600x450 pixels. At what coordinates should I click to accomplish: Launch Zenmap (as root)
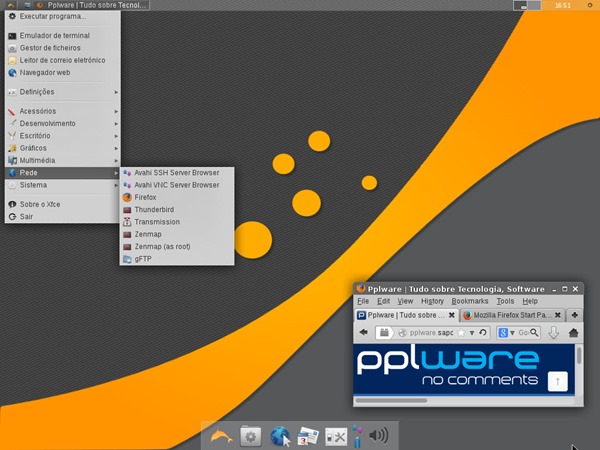click(x=177, y=246)
